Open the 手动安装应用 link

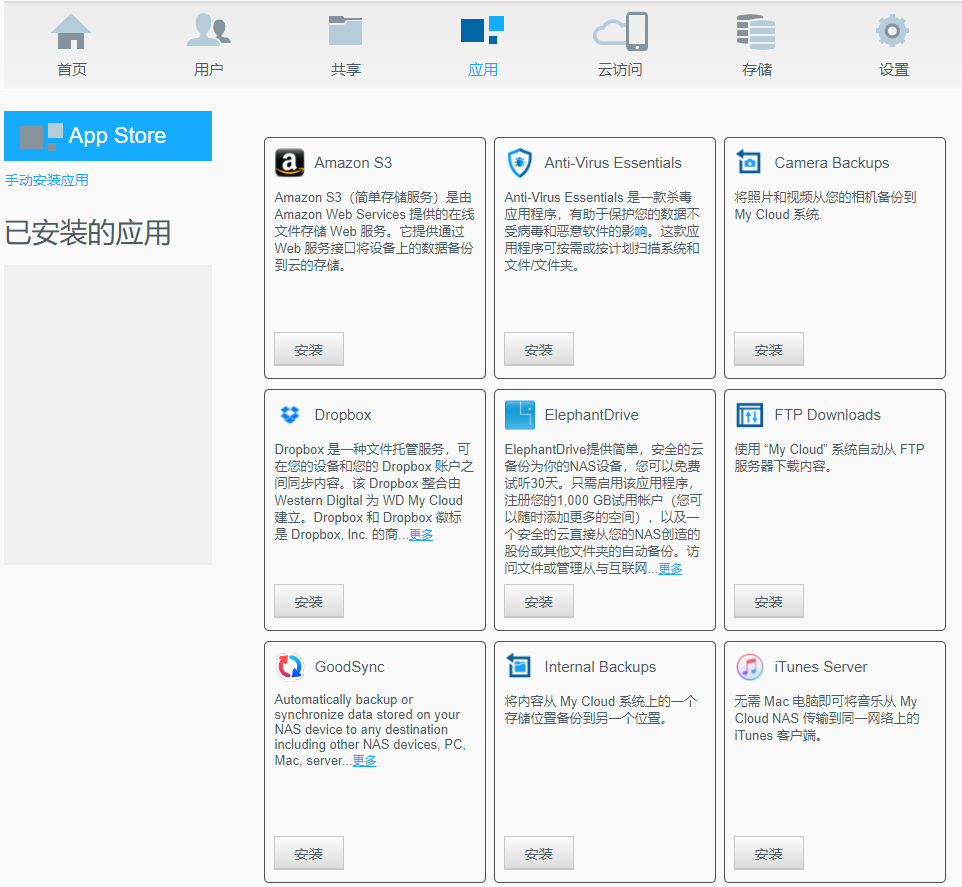47,180
